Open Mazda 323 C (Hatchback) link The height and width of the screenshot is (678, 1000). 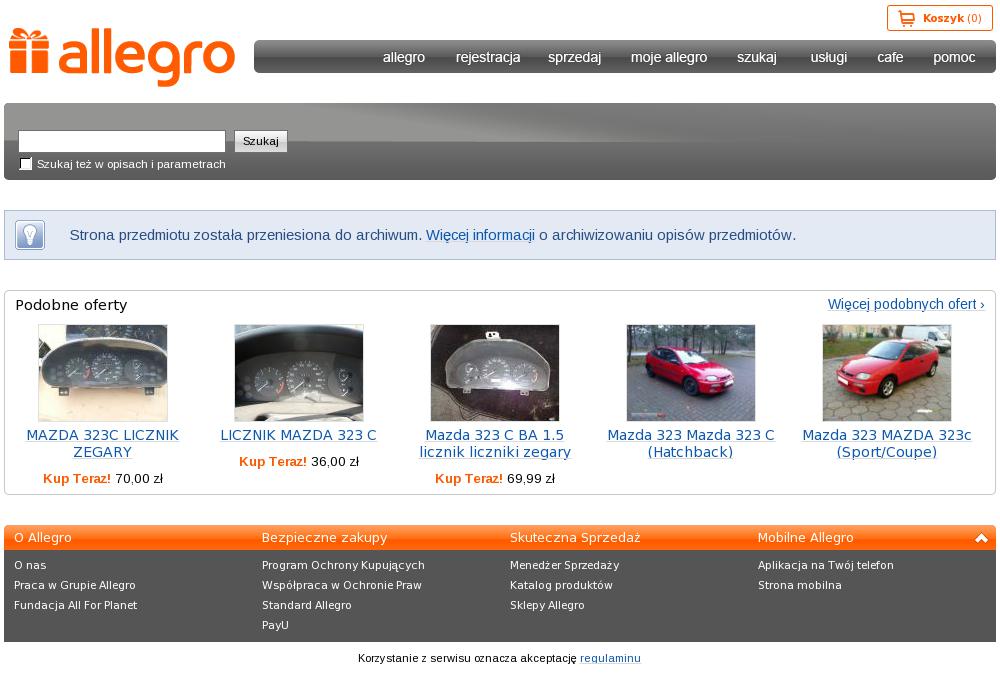pos(691,443)
